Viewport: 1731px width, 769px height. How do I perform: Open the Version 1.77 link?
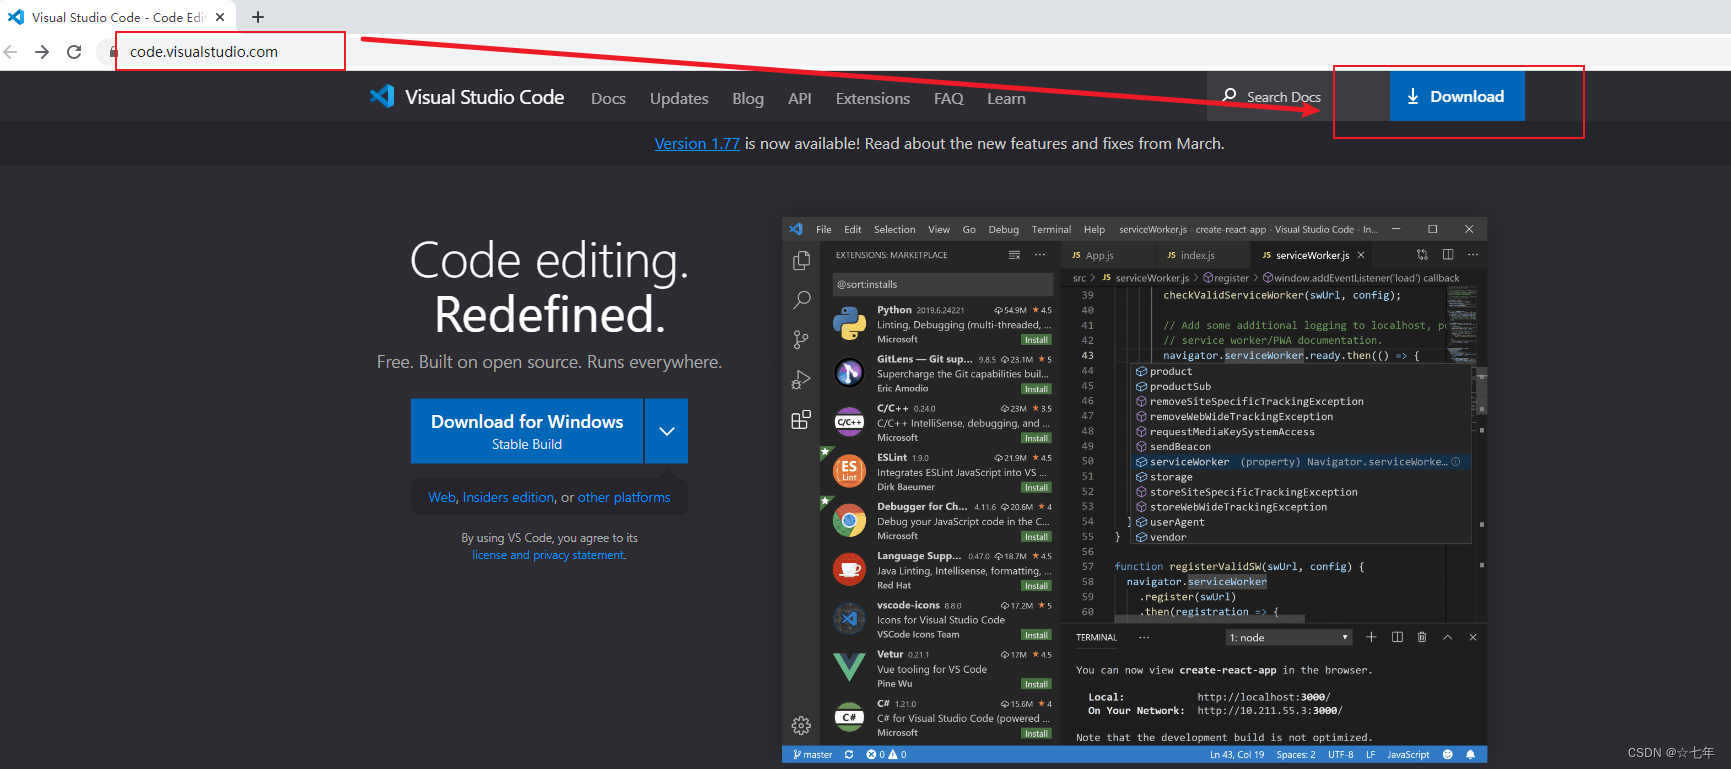(697, 144)
